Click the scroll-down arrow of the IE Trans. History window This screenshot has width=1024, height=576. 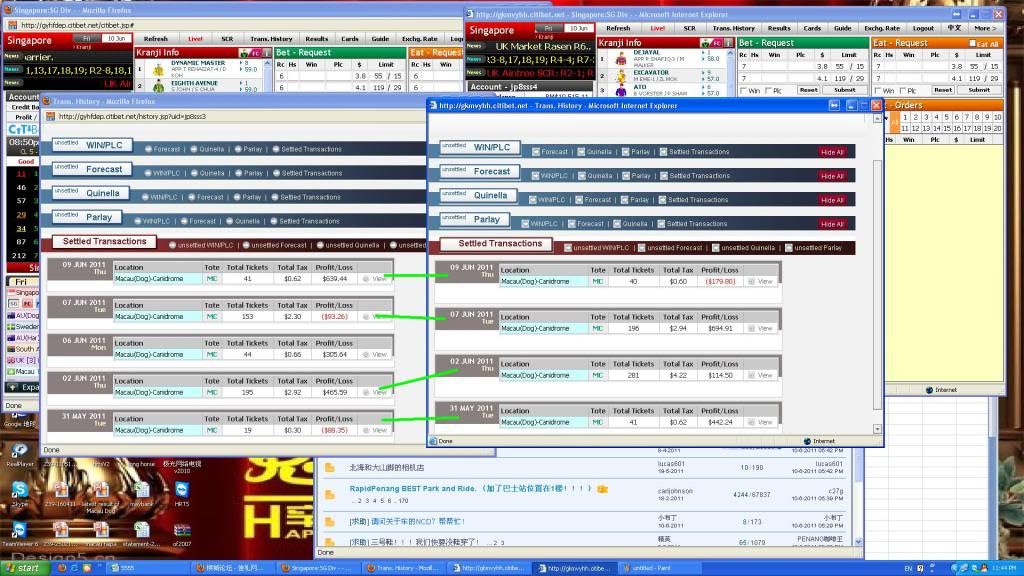(877, 429)
